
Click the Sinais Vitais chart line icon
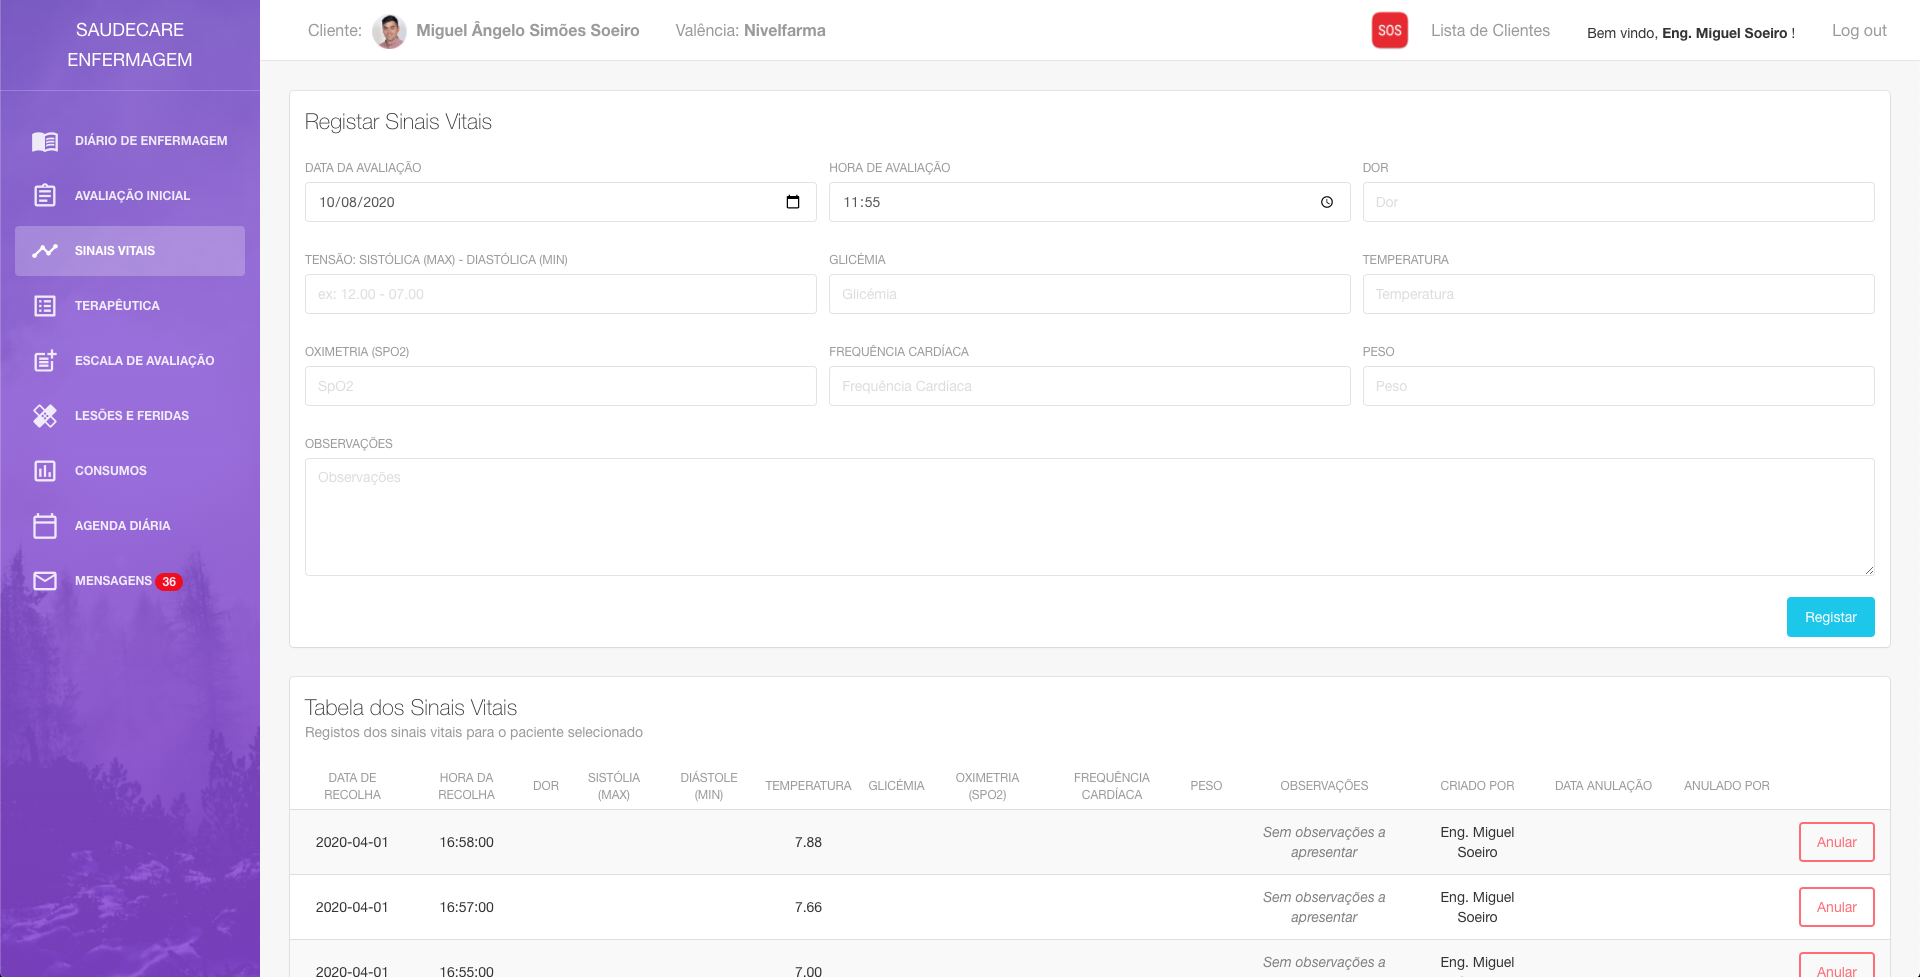(x=45, y=251)
